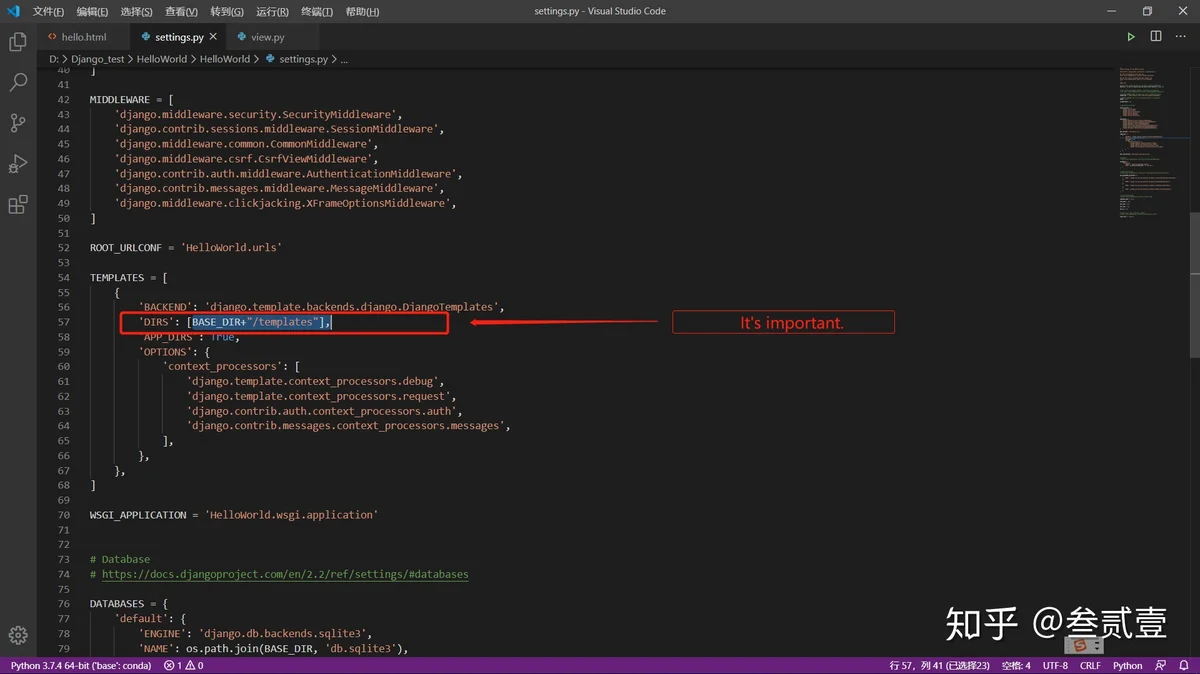The width and height of the screenshot is (1200, 674).
Task: Change end-of-line sequence from CRLF
Action: tap(1090, 665)
